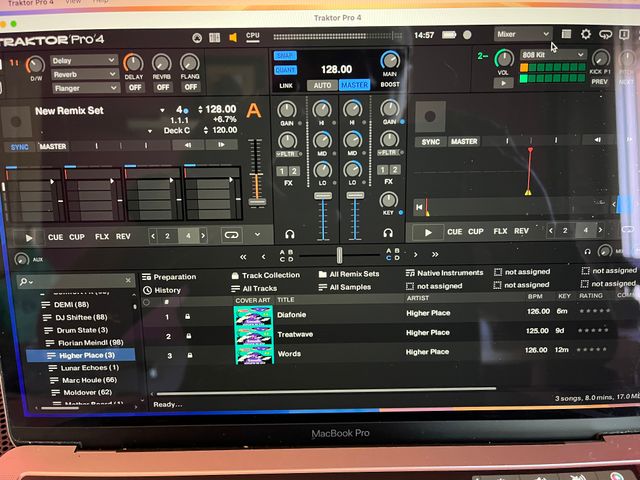Click the Deck A letter indicator

coord(253,111)
